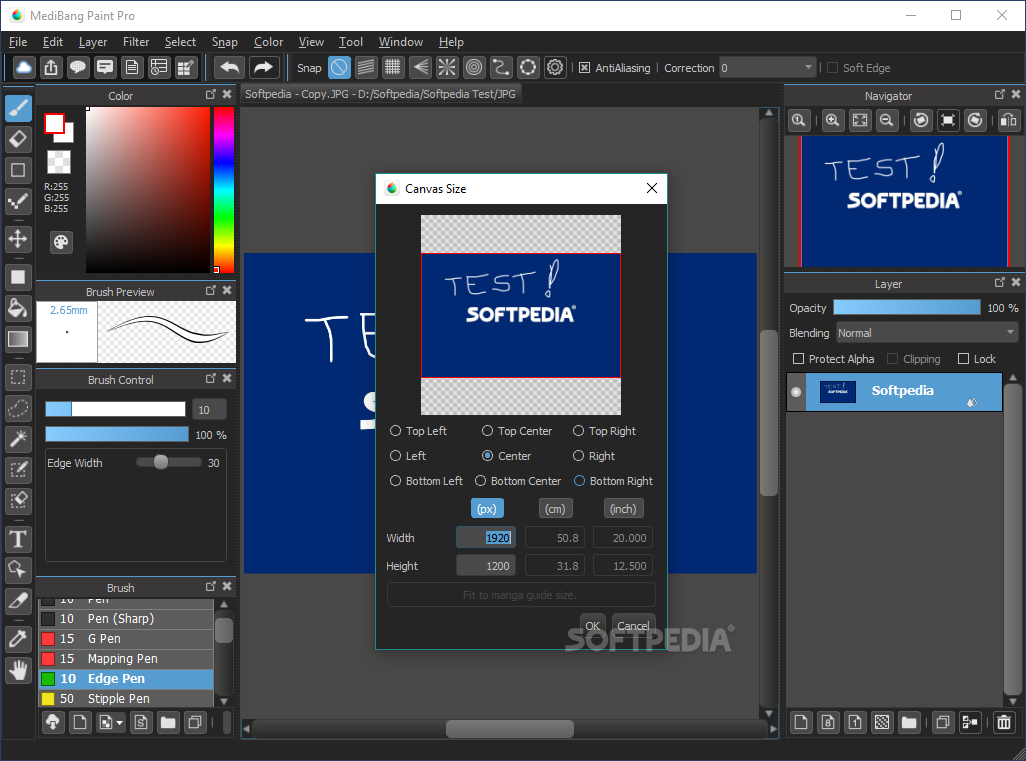Select Top Center anchor radio
Image resolution: width=1026 pixels, height=761 pixels.
[487, 431]
